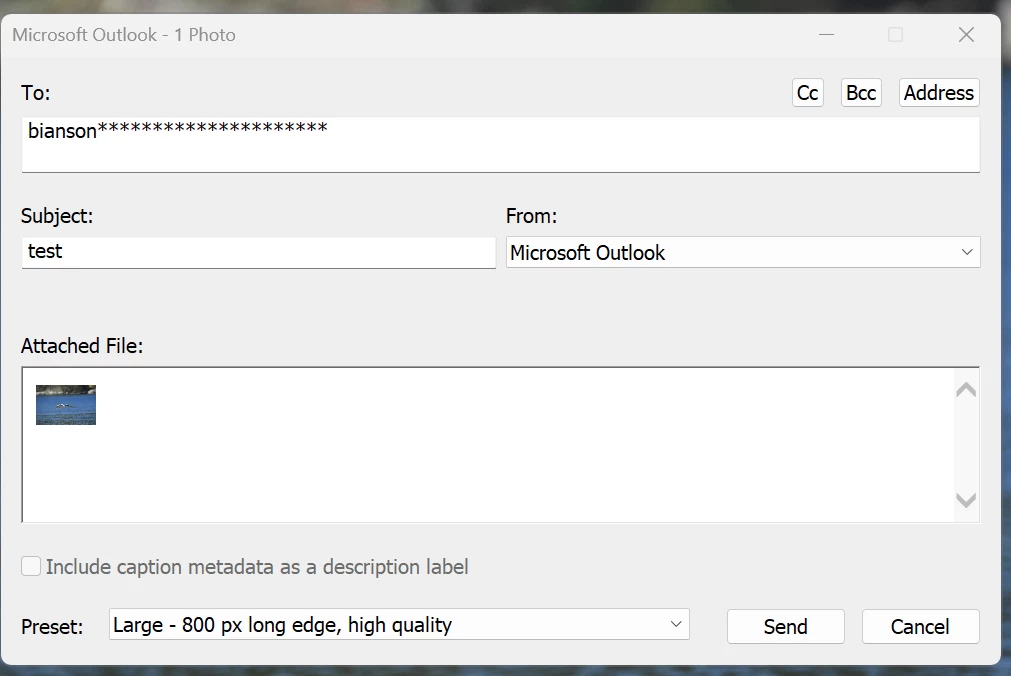Image resolution: width=1011 pixels, height=676 pixels.
Task: Click the Bcc button
Action: (x=861, y=93)
